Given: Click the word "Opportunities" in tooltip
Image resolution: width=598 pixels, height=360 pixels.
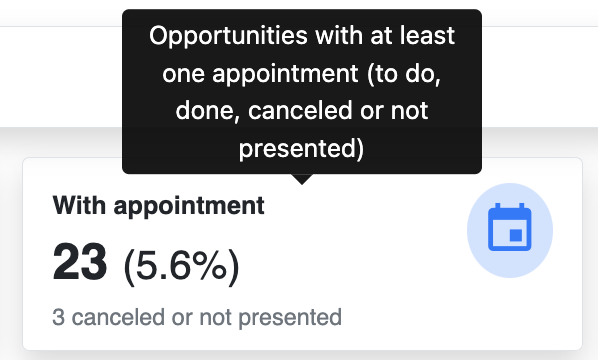Looking at the screenshot, I should (x=228, y=36).
